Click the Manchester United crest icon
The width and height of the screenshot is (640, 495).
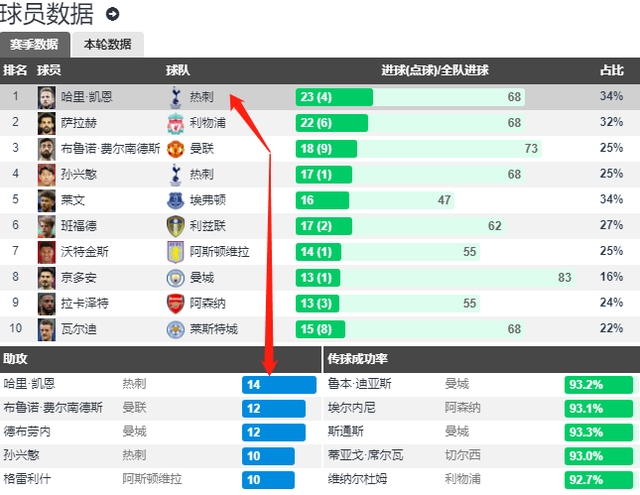click(176, 149)
